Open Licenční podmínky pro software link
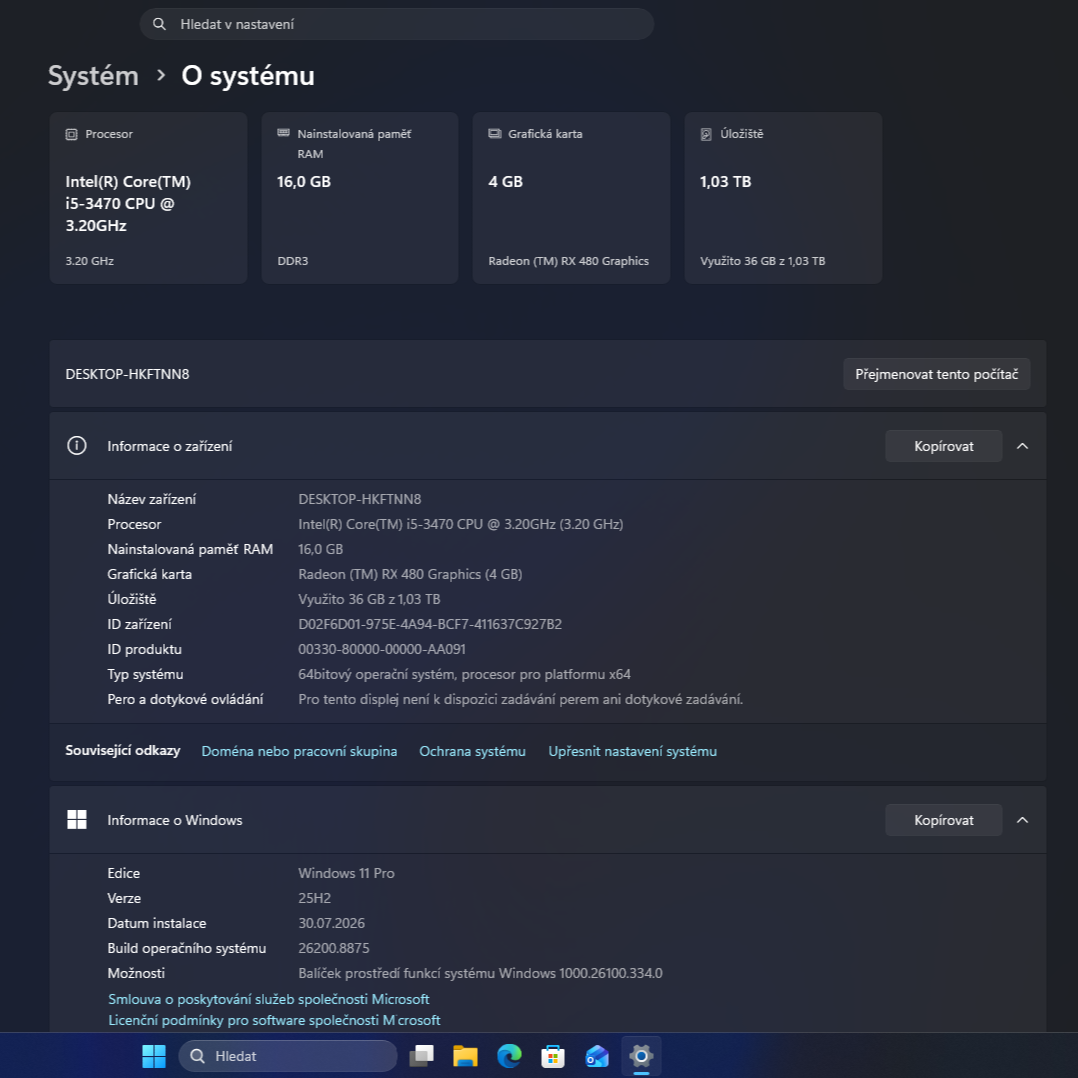 [x=274, y=1020]
